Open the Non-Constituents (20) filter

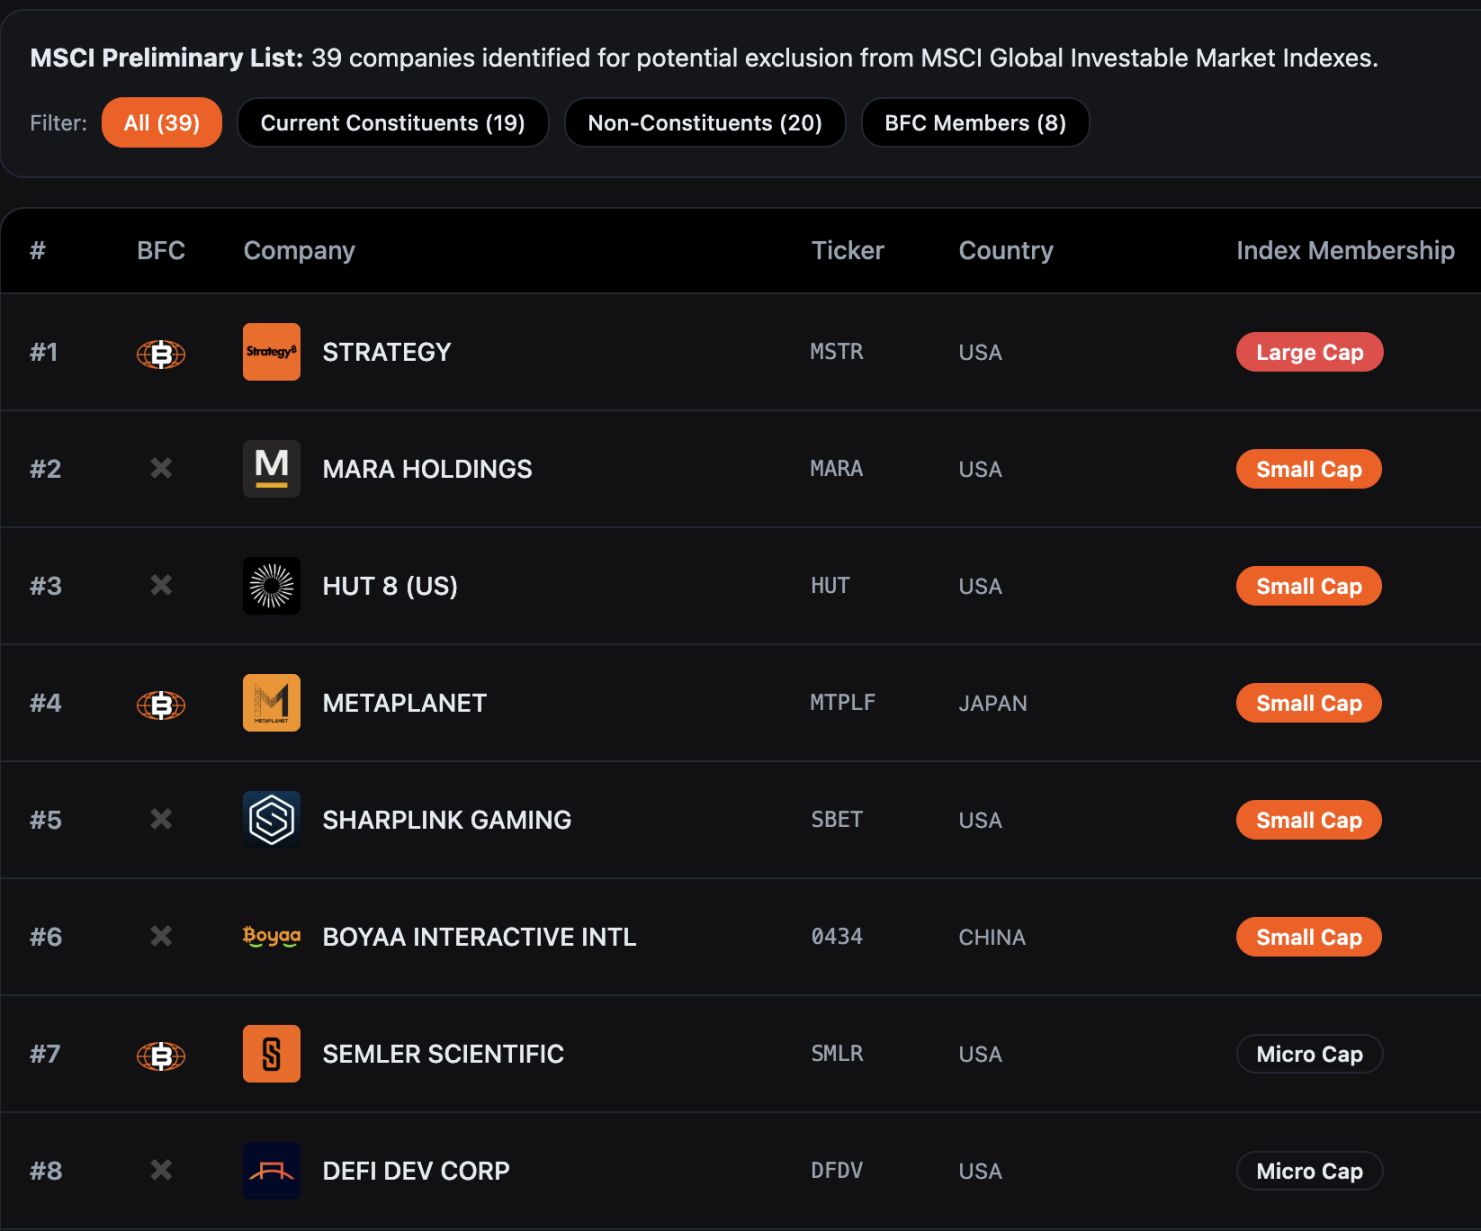pyautogui.click(x=705, y=122)
